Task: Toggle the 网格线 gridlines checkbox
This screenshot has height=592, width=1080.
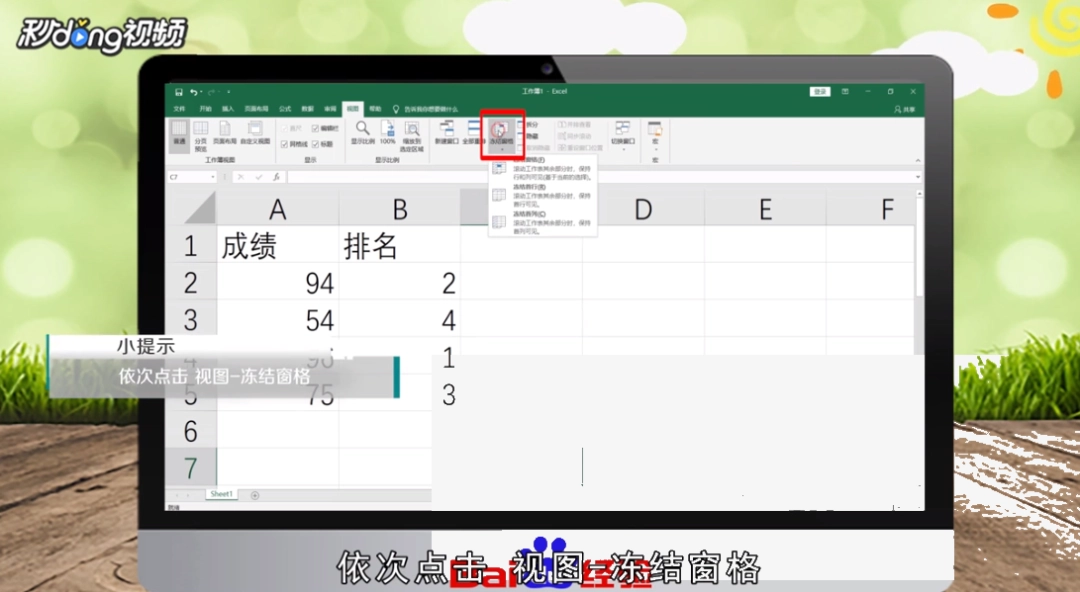Action: pyautogui.click(x=294, y=144)
